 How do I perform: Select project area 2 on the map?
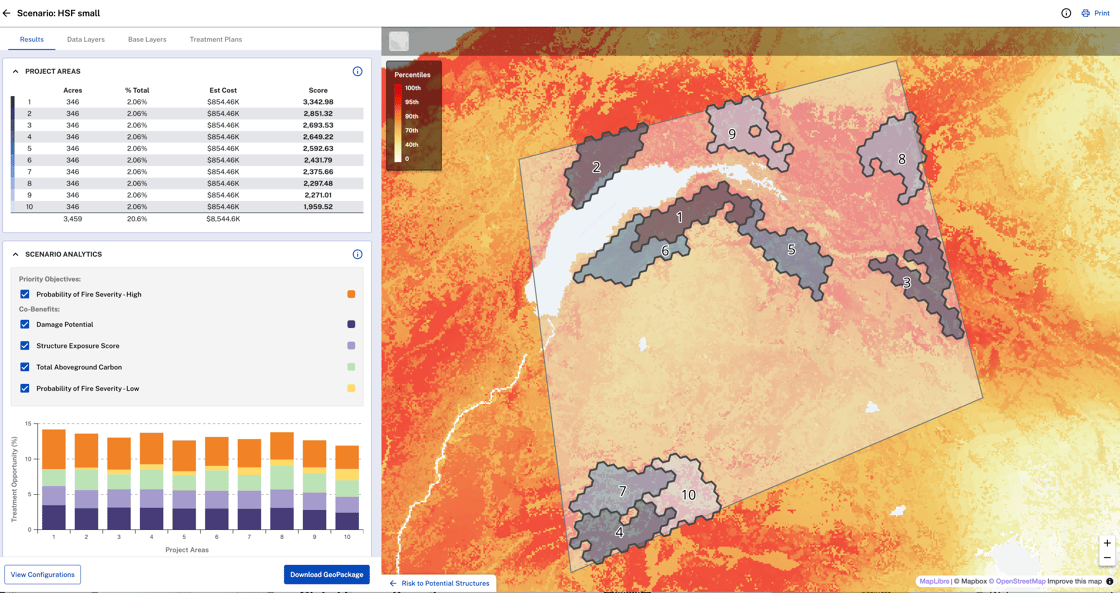597,167
